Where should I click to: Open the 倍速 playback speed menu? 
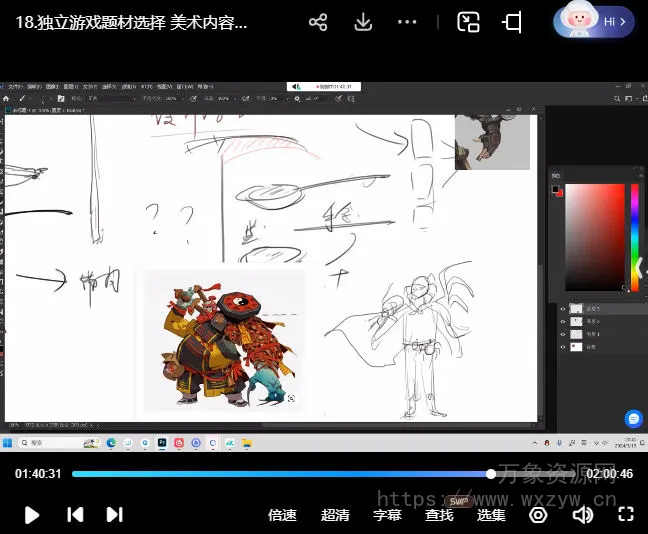283,515
